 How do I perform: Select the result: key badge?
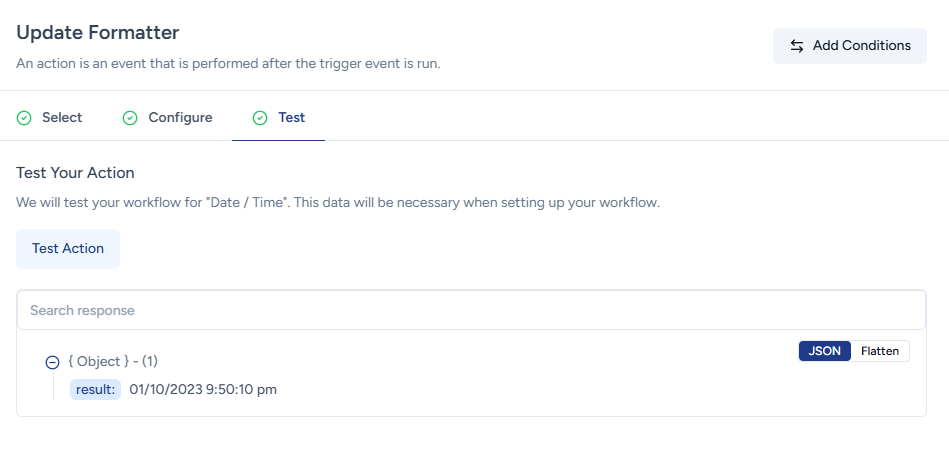click(x=95, y=389)
